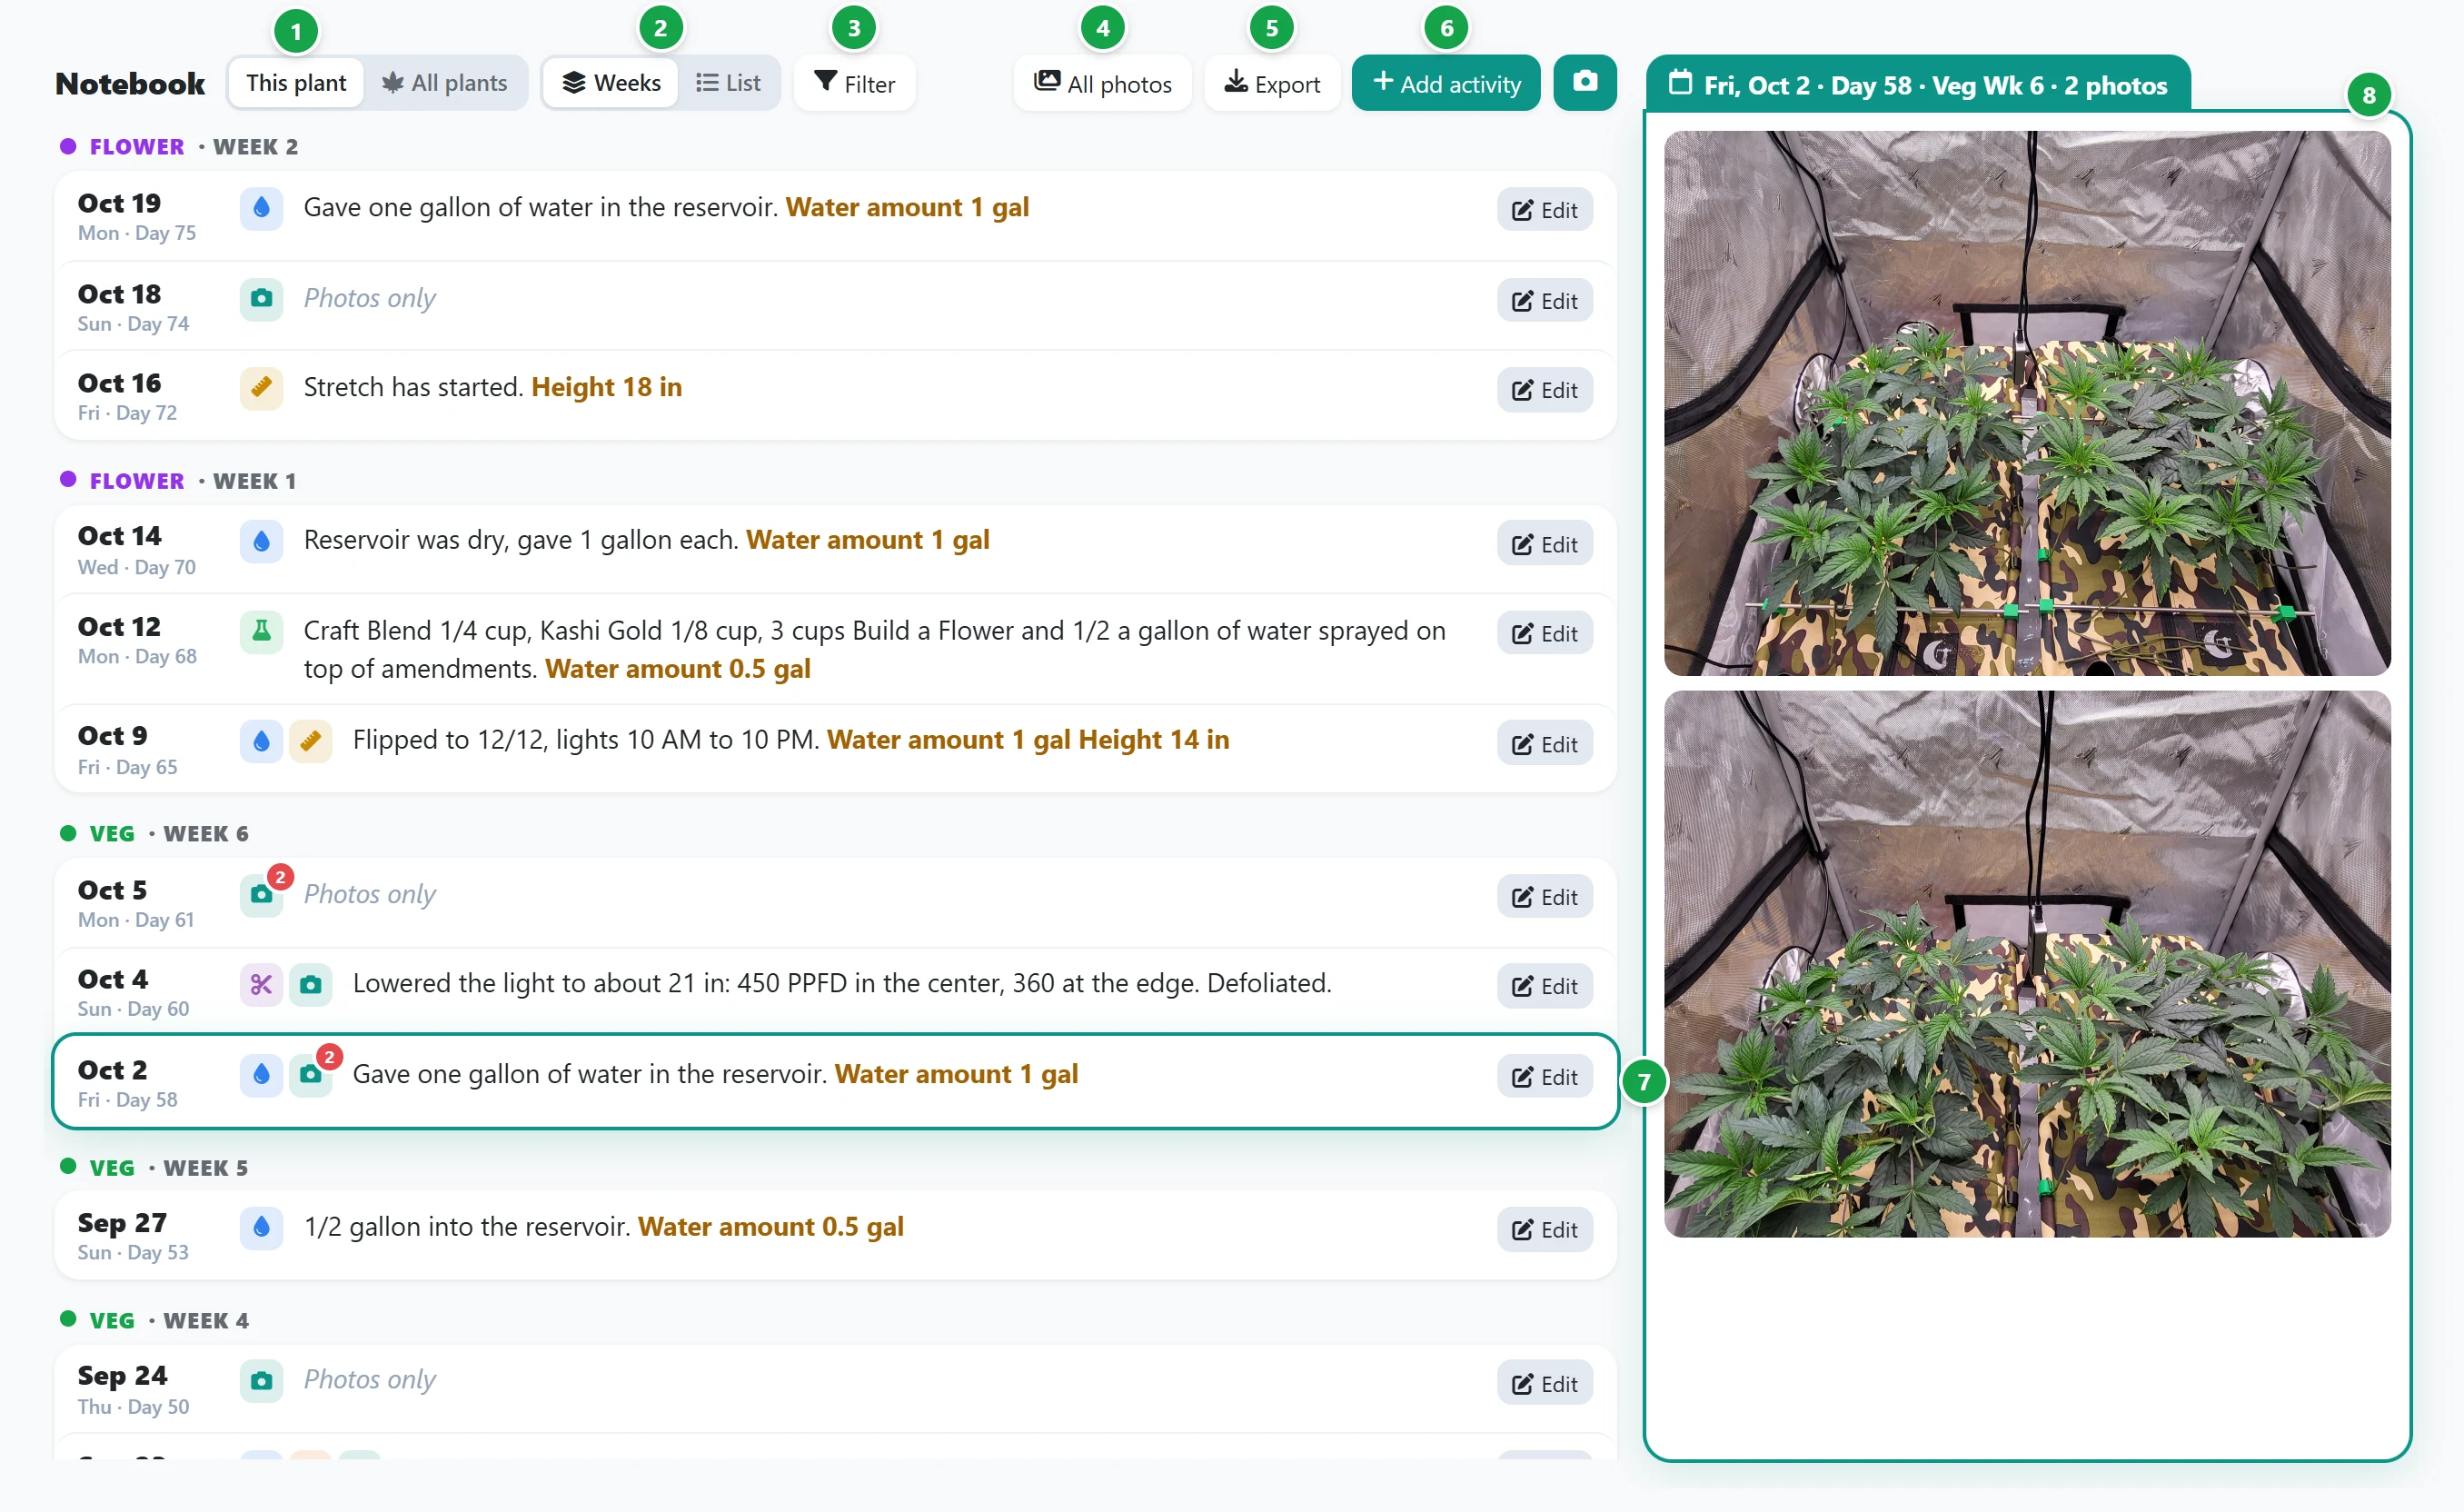The height and width of the screenshot is (1512, 2464).
Task: Click camera icon in Sep 24 row
Action: coord(261,1381)
